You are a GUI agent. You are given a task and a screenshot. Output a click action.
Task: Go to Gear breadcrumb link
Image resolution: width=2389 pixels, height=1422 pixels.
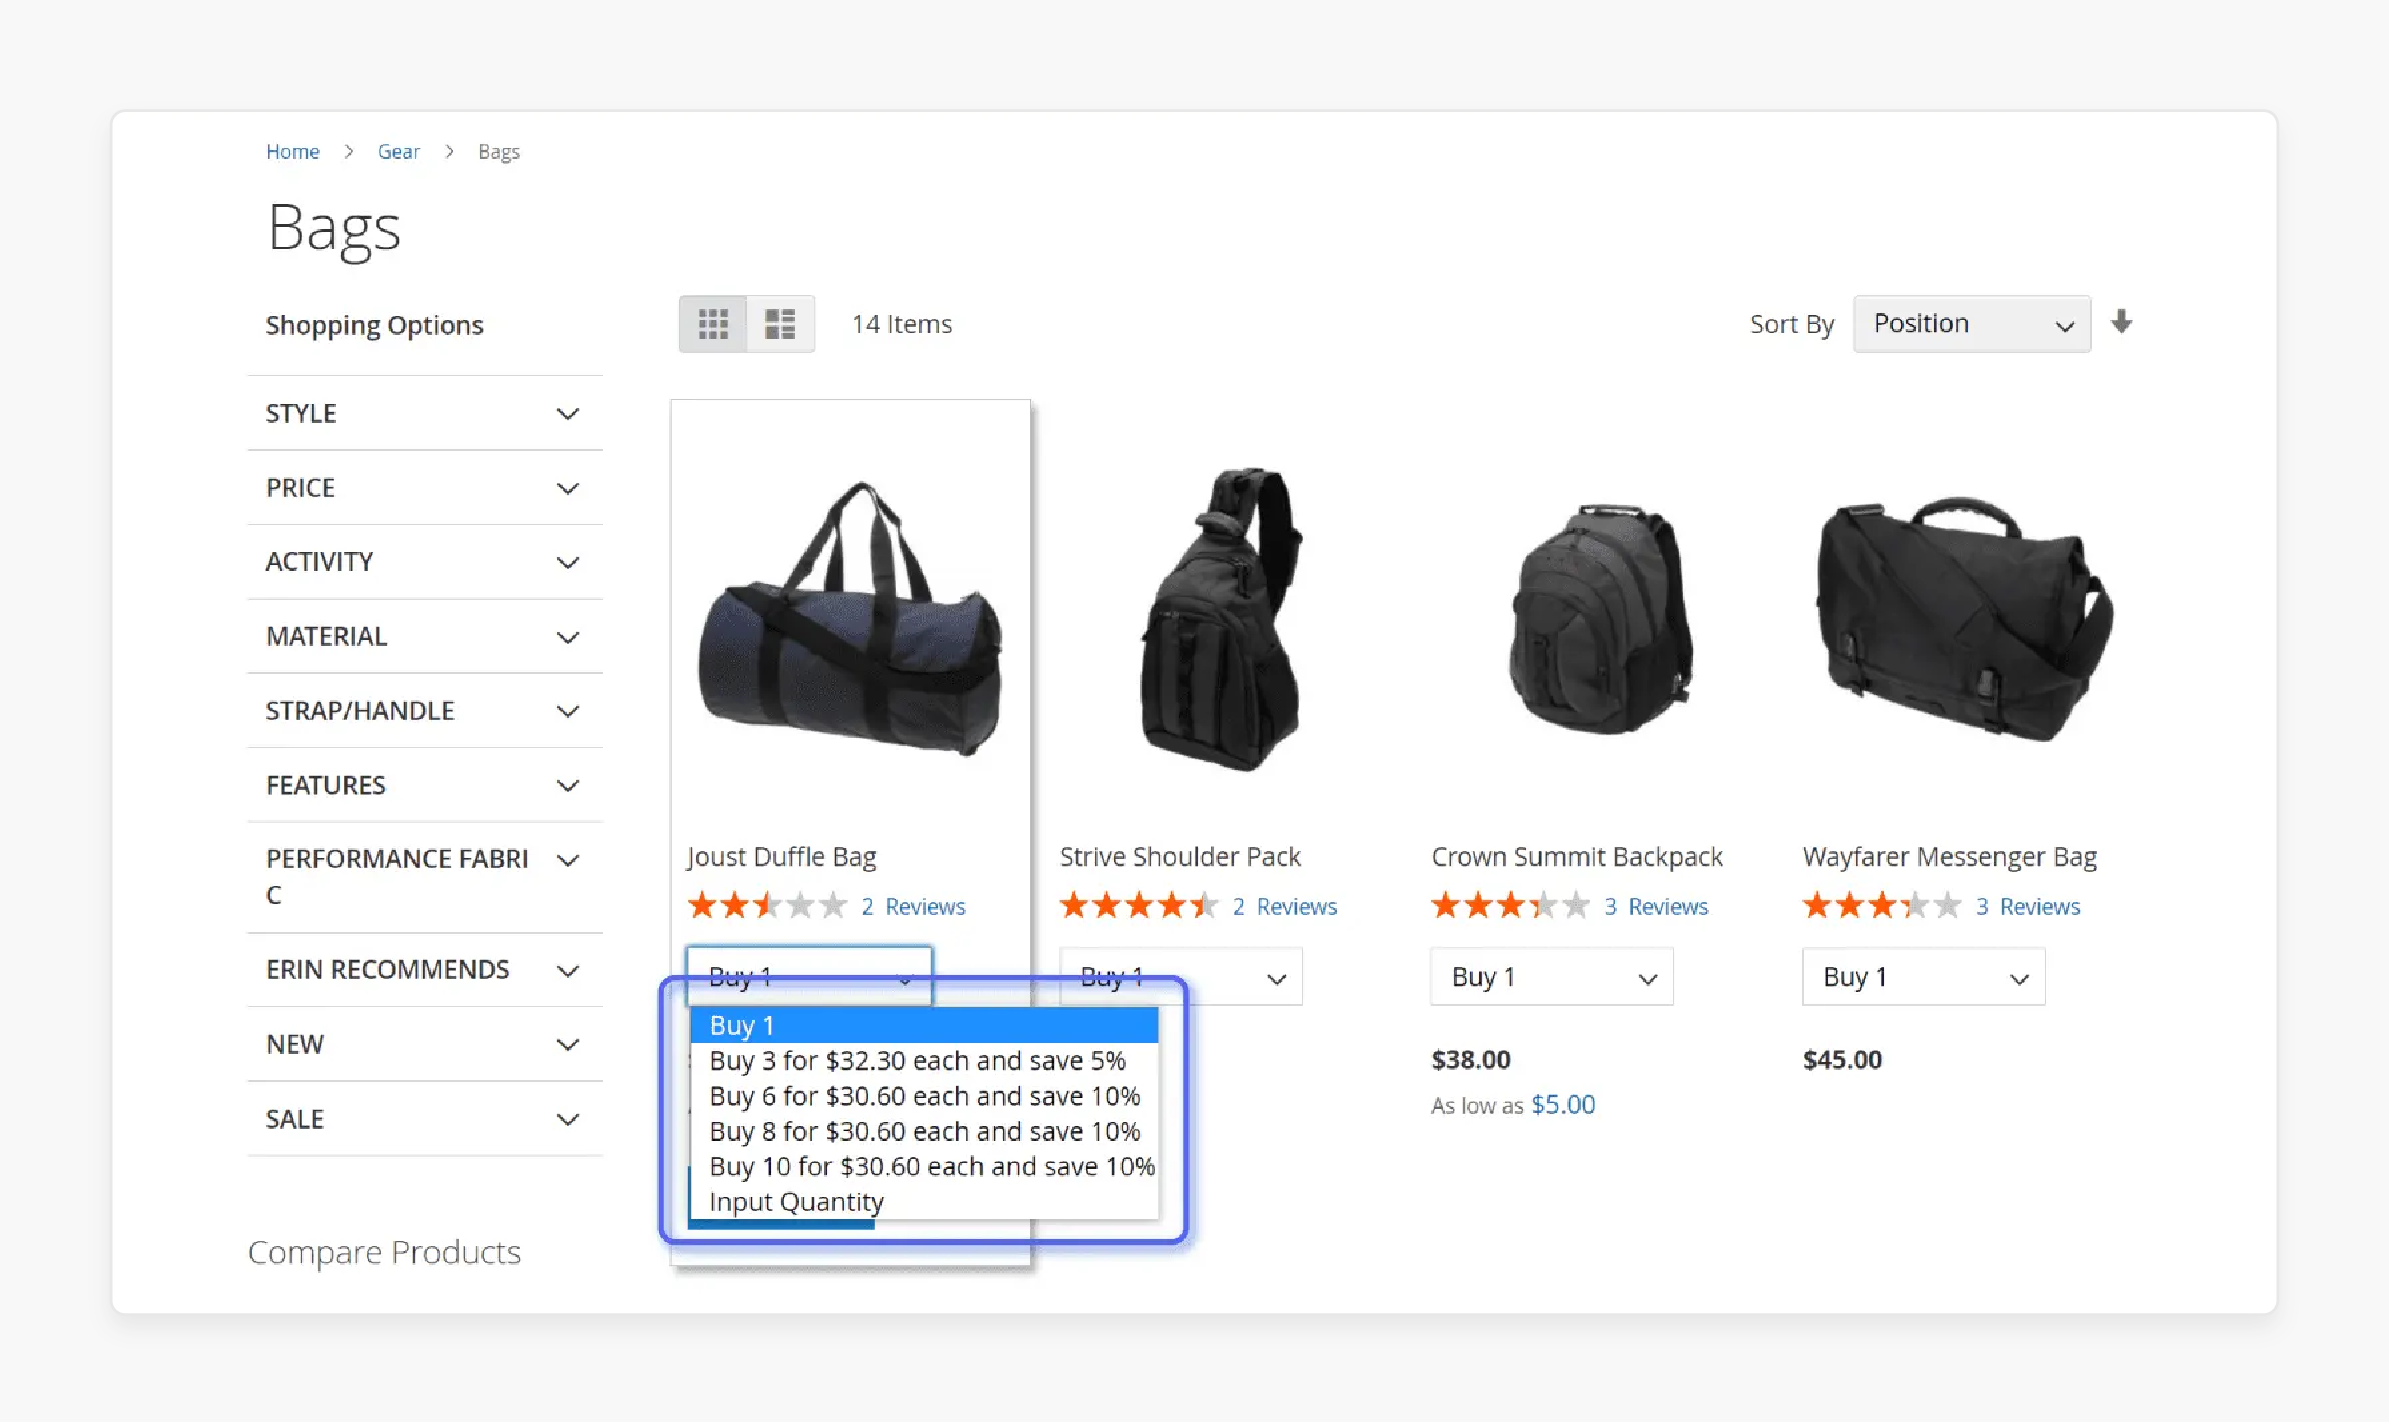398,151
